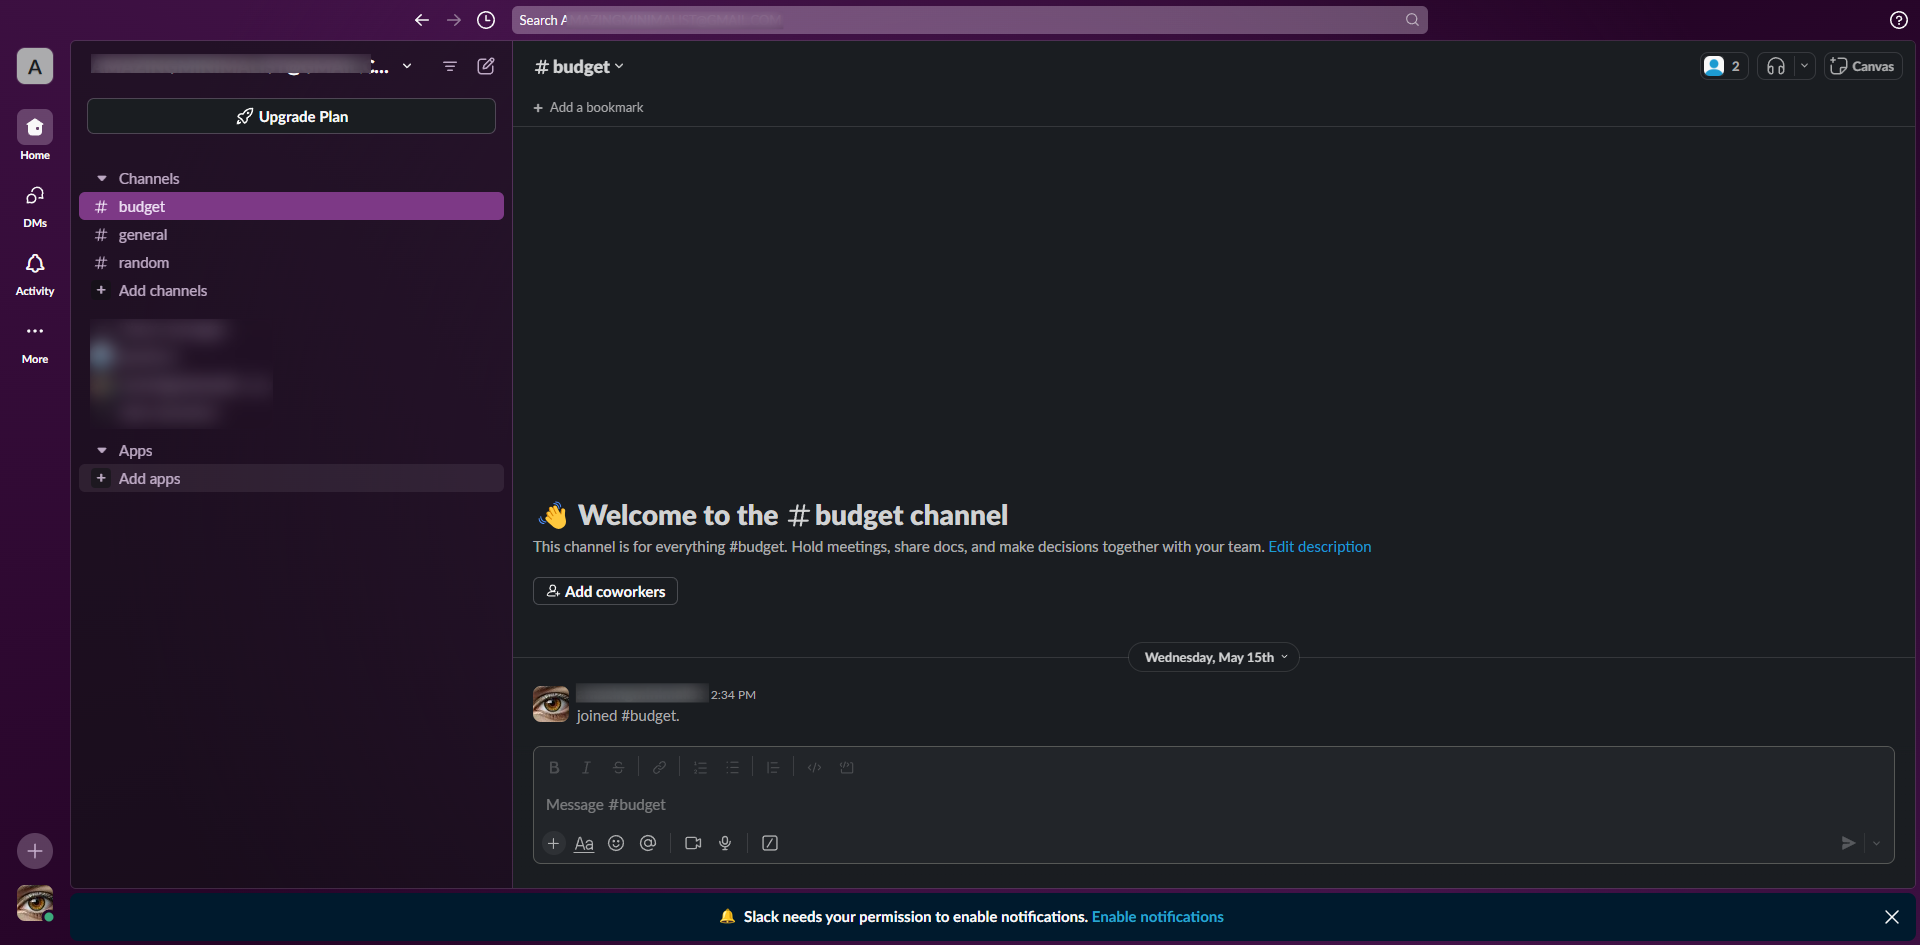The width and height of the screenshot is (1920, 945).
Task: Click the Message #budget input field
Action: click(1213, 805)
